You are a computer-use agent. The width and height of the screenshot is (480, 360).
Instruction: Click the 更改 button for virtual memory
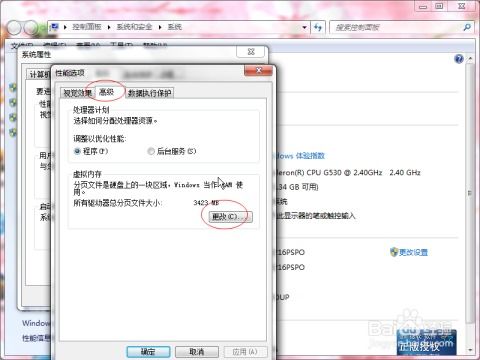[x=230, y=217]
